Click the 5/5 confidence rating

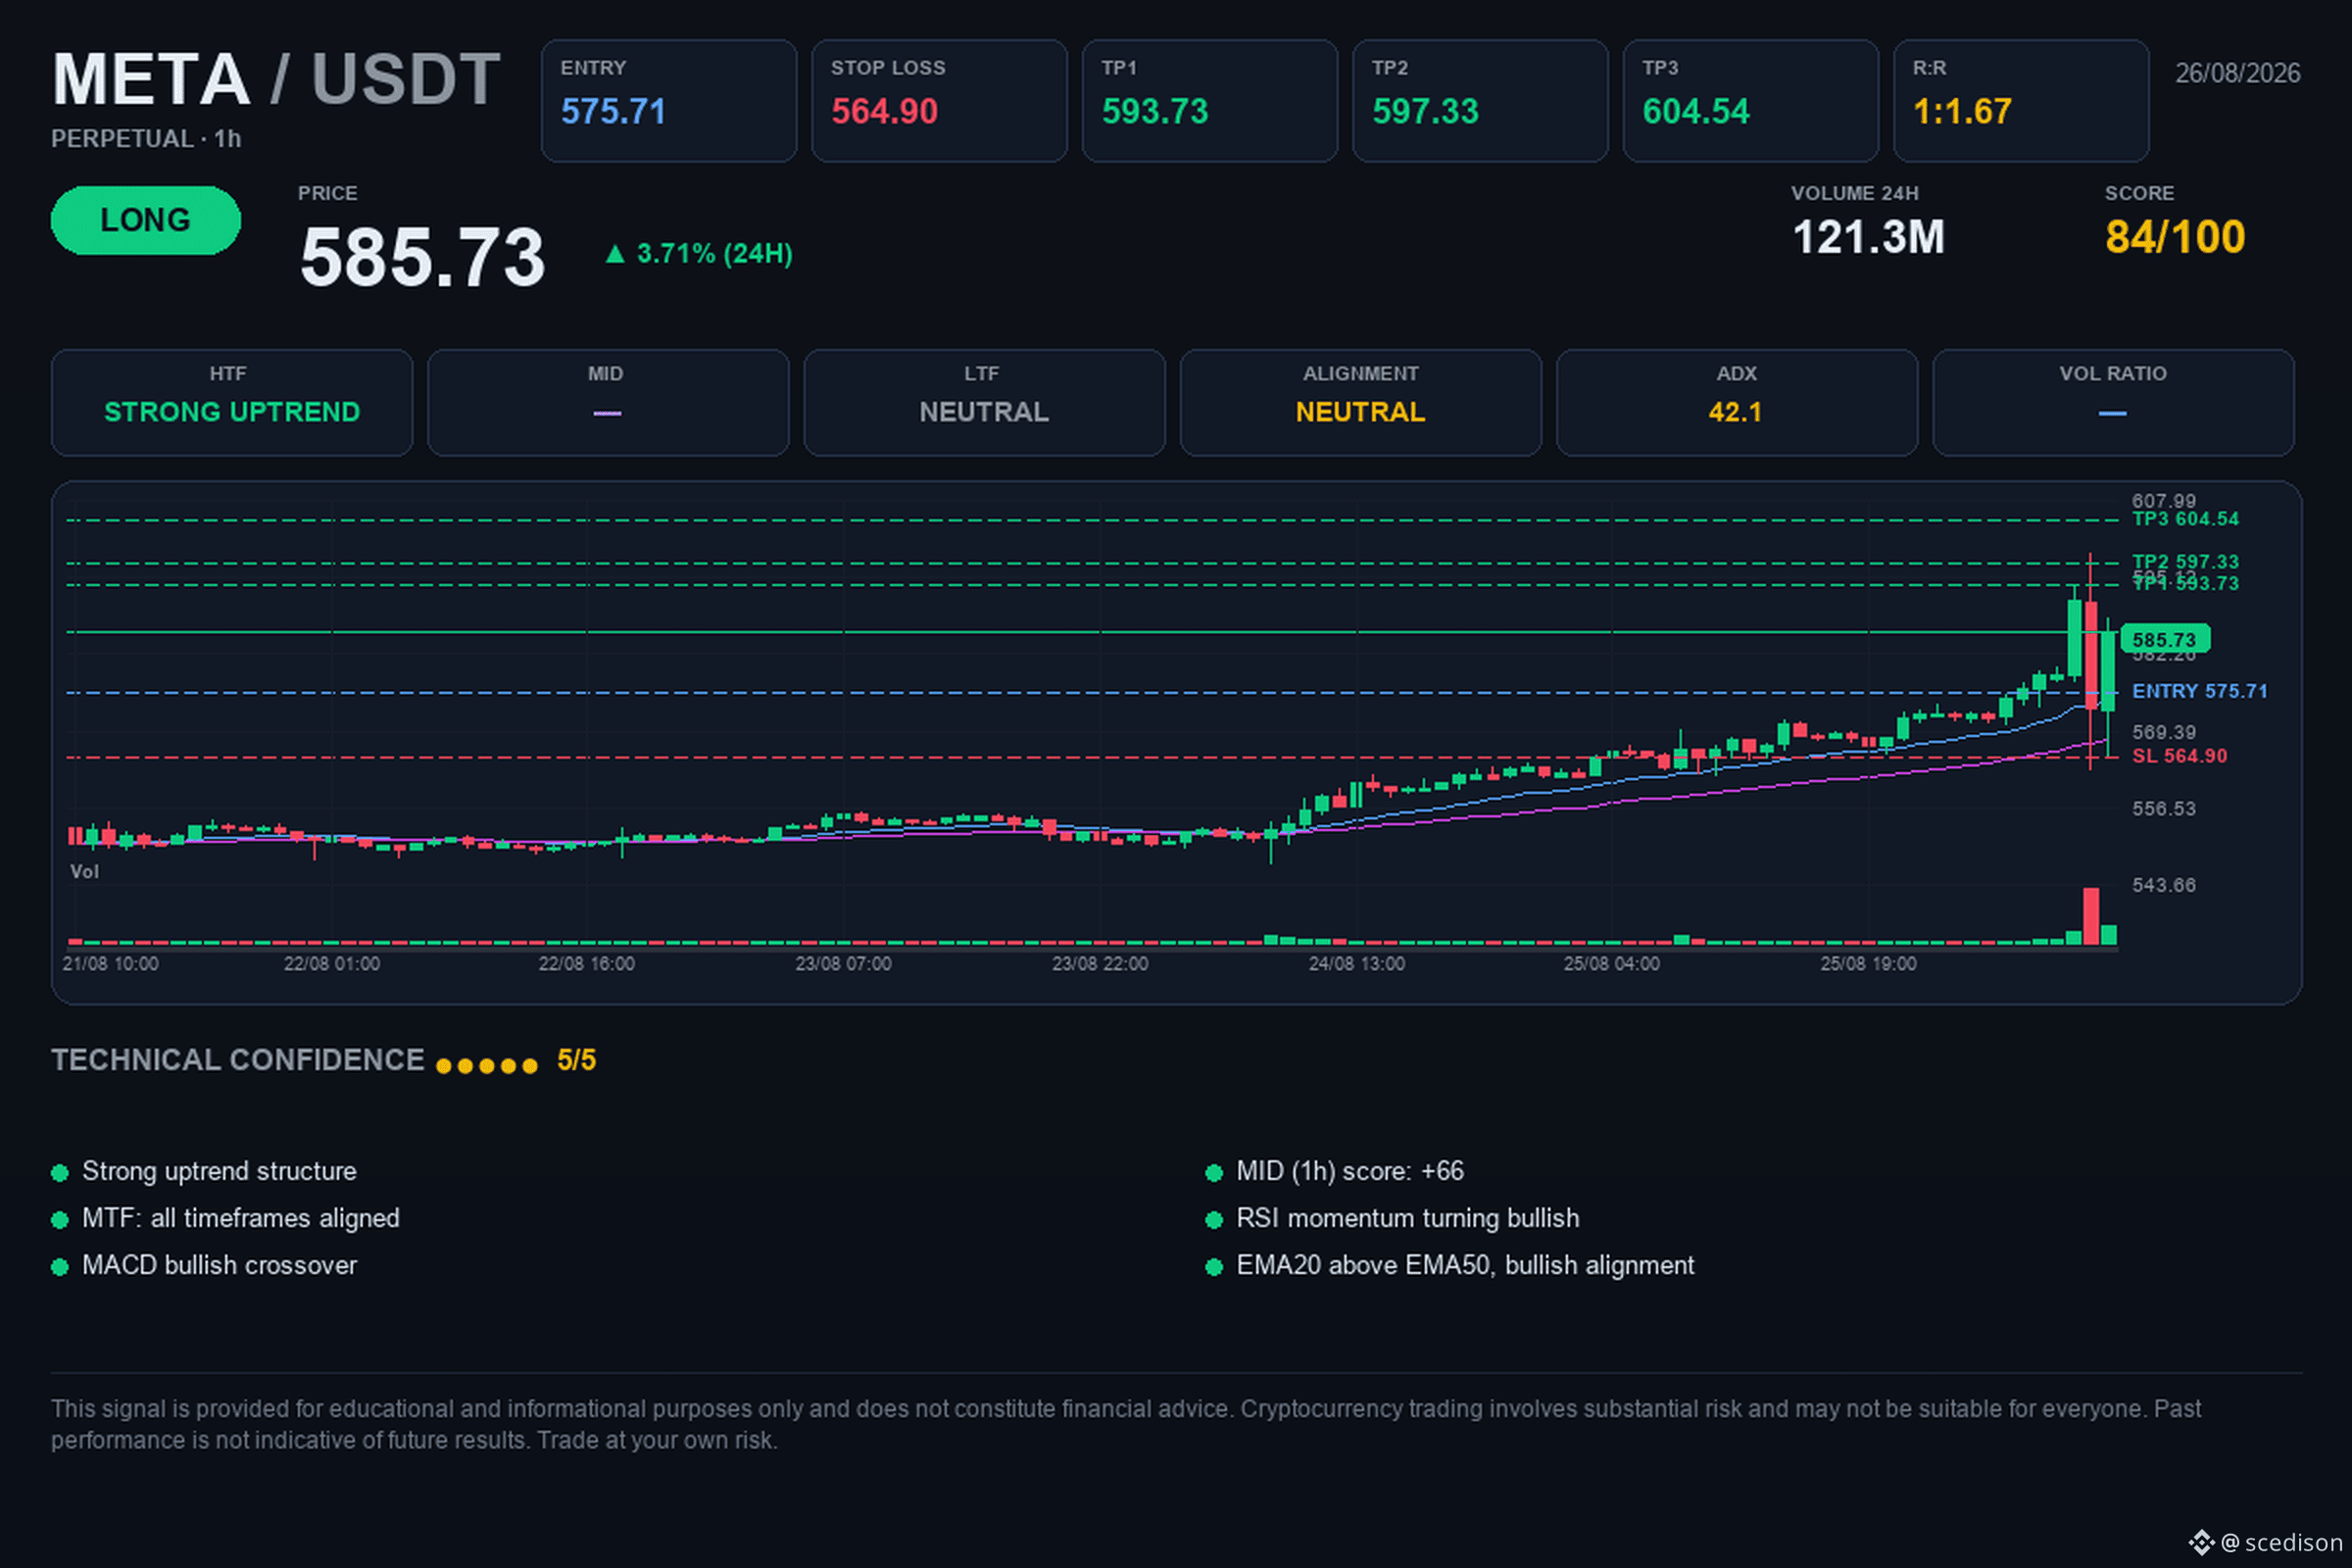(576, 1060)
